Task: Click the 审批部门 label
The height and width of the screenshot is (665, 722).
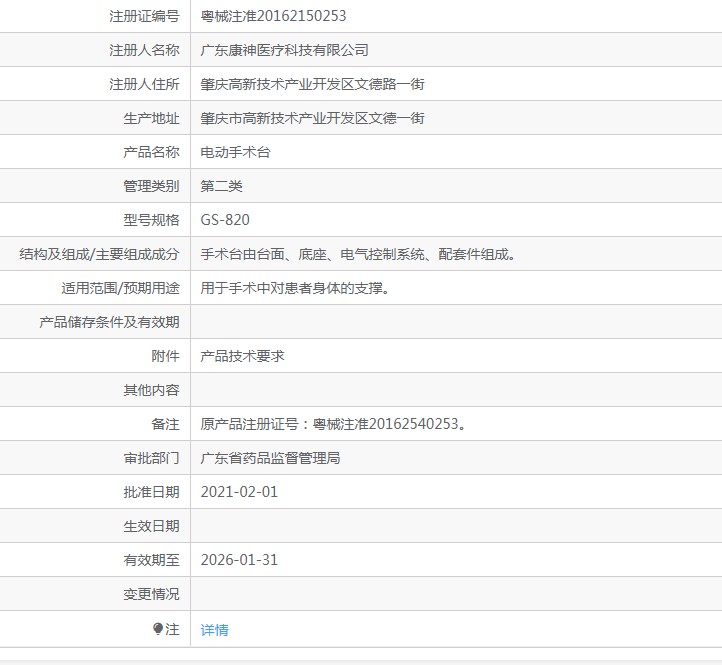Action: [151, 458]
